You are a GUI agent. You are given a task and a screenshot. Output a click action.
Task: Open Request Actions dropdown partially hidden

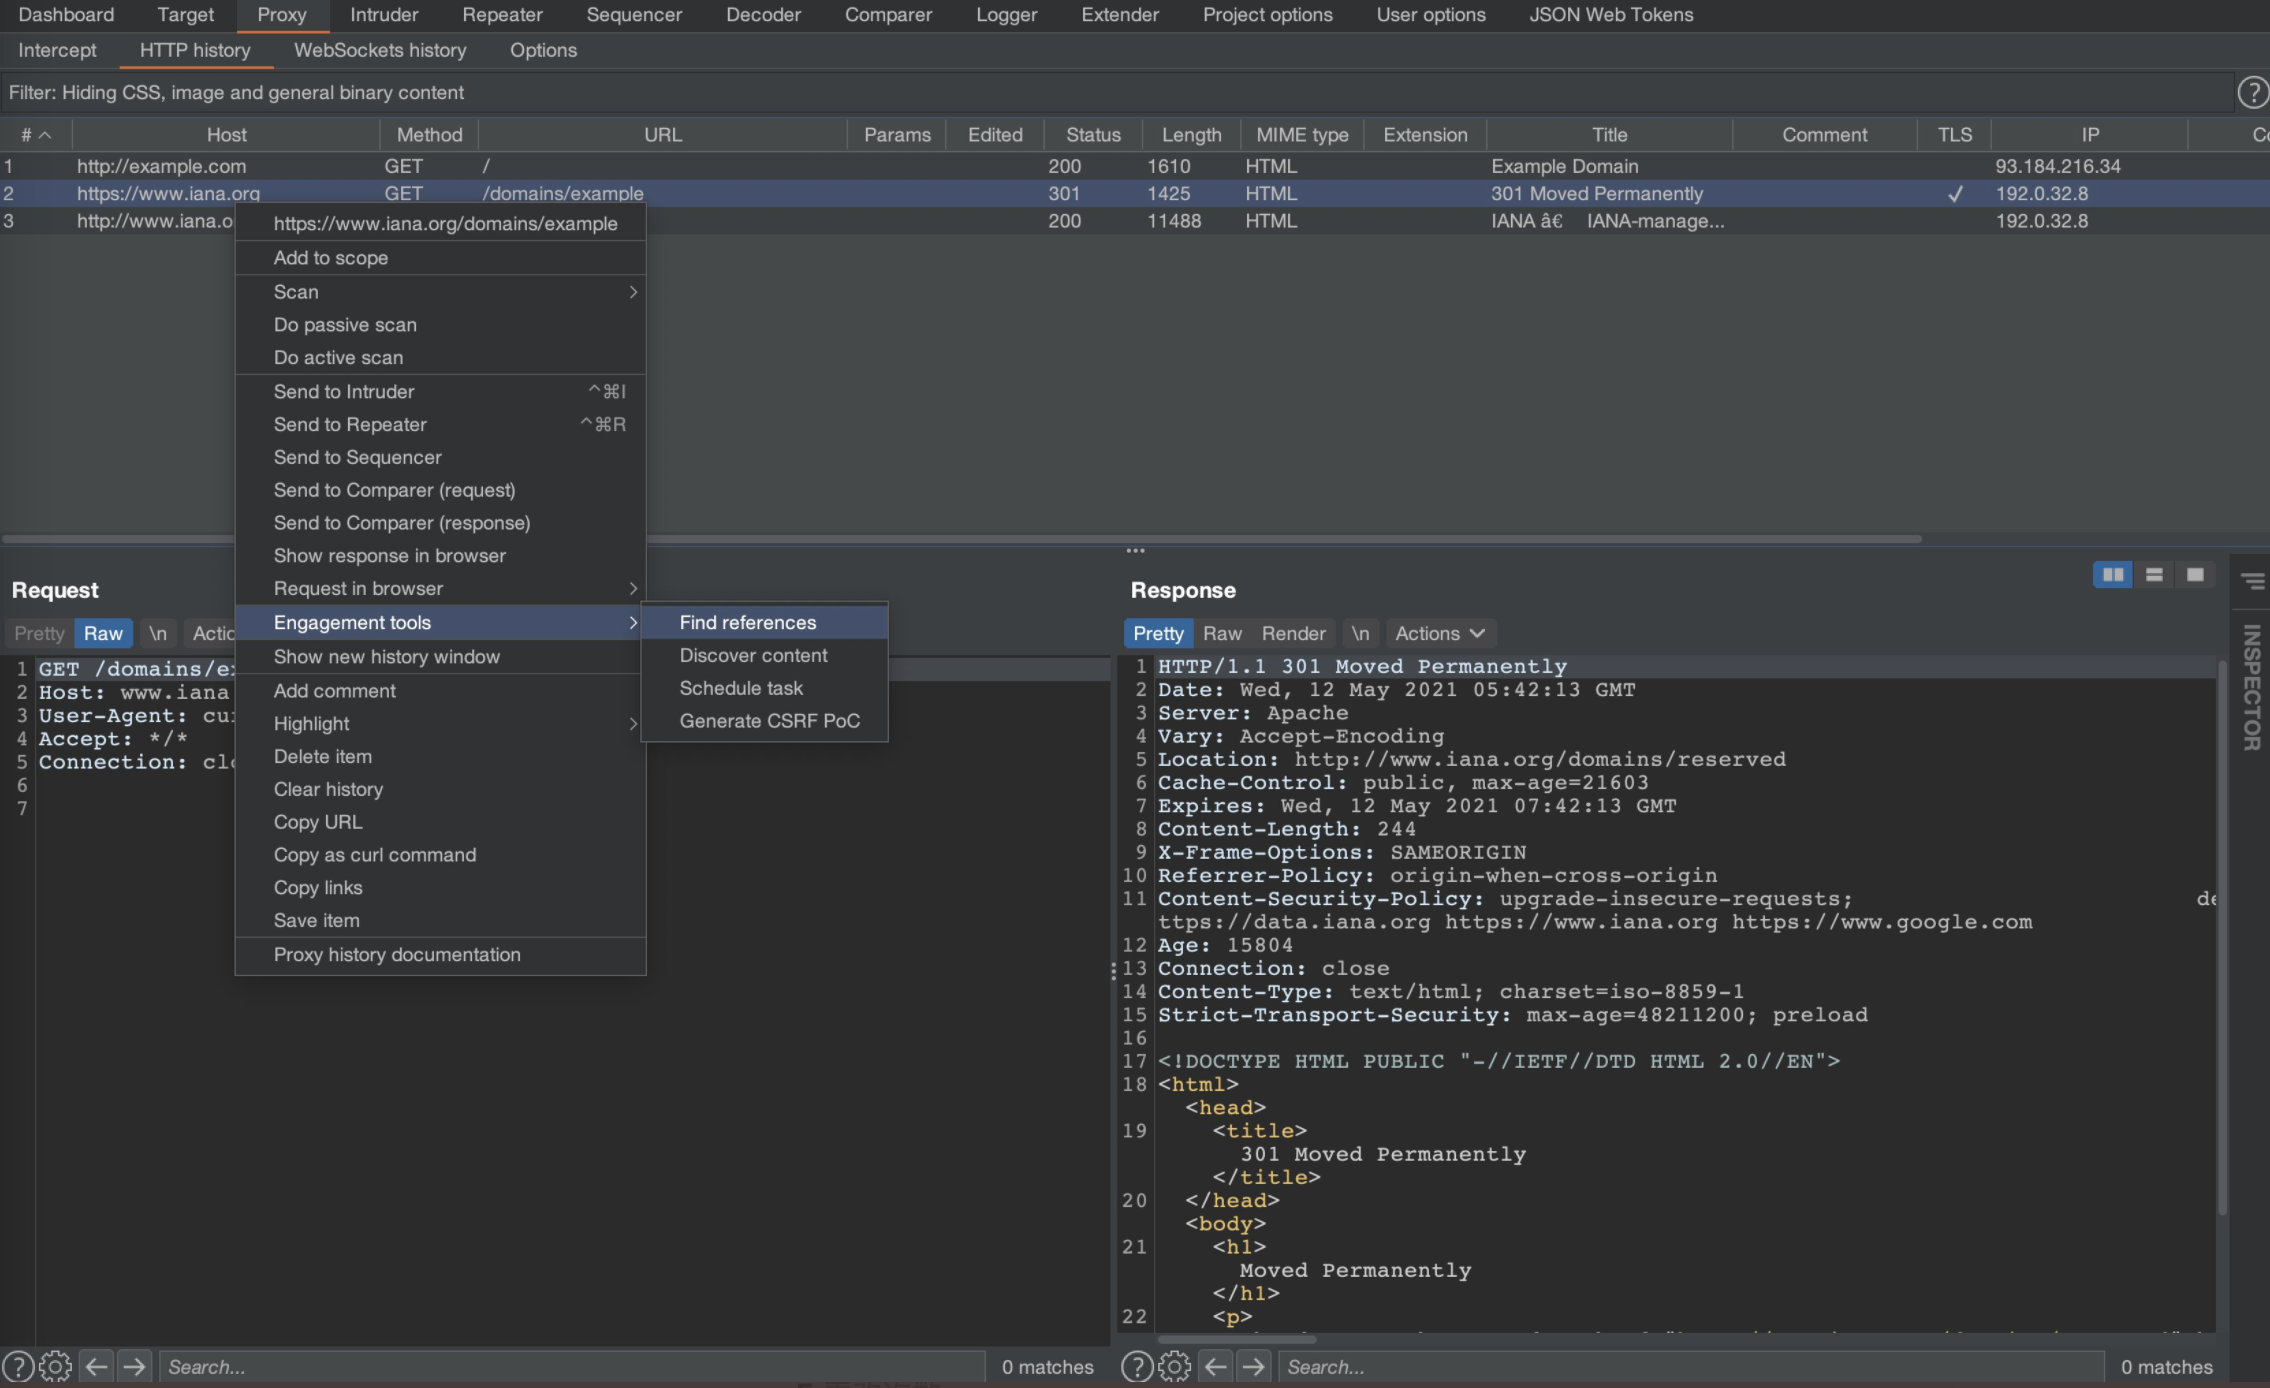coord(210,633)
